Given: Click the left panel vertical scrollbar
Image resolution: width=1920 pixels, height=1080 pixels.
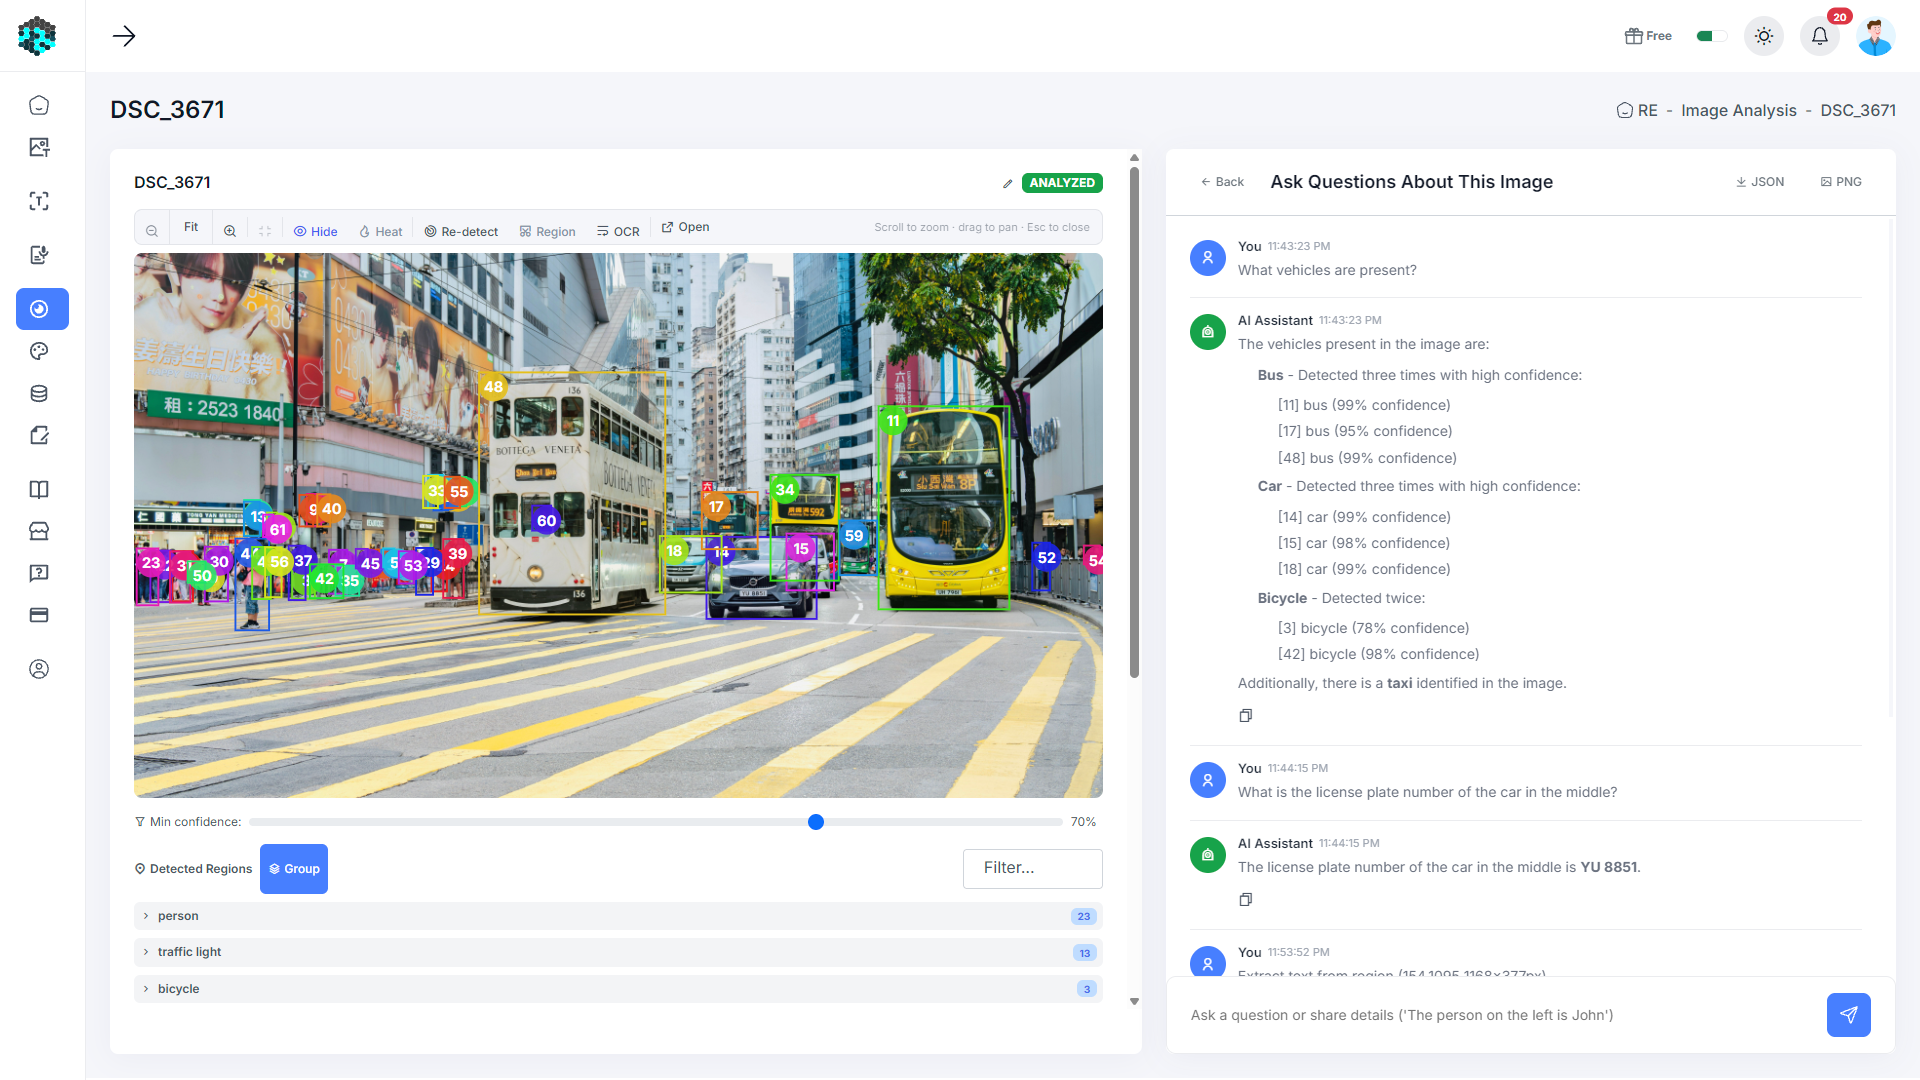Looking at the screenshot, I should tap(1134, 424).
